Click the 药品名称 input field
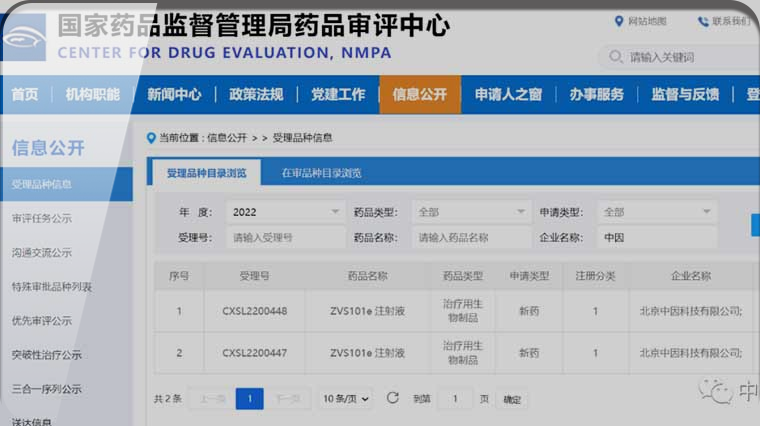 tap(471, 237)
